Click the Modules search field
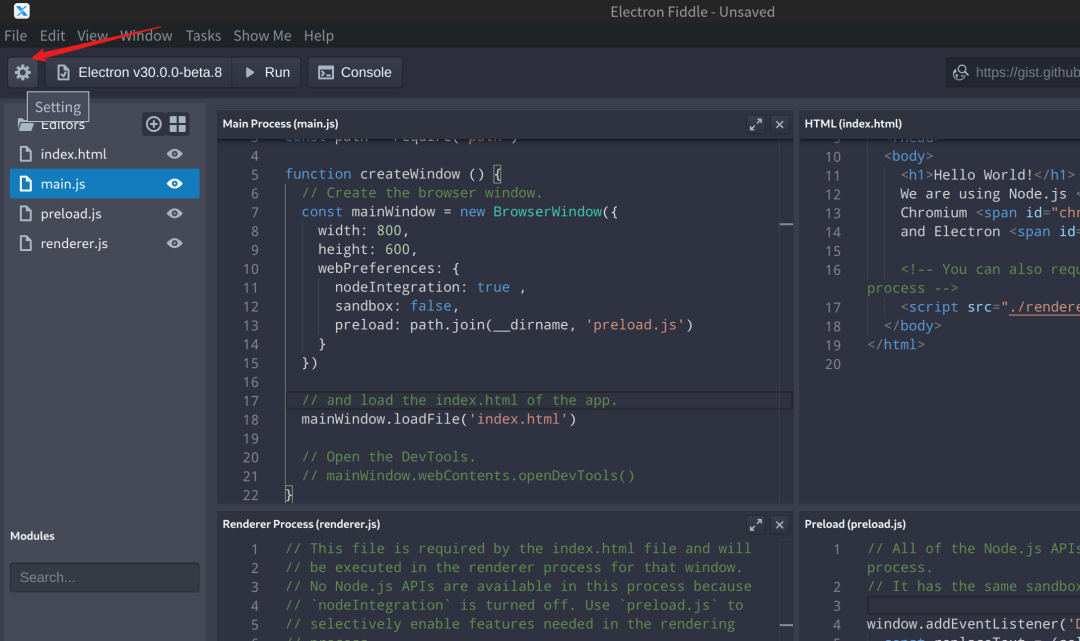1080x641 pixels. point(104,577)
